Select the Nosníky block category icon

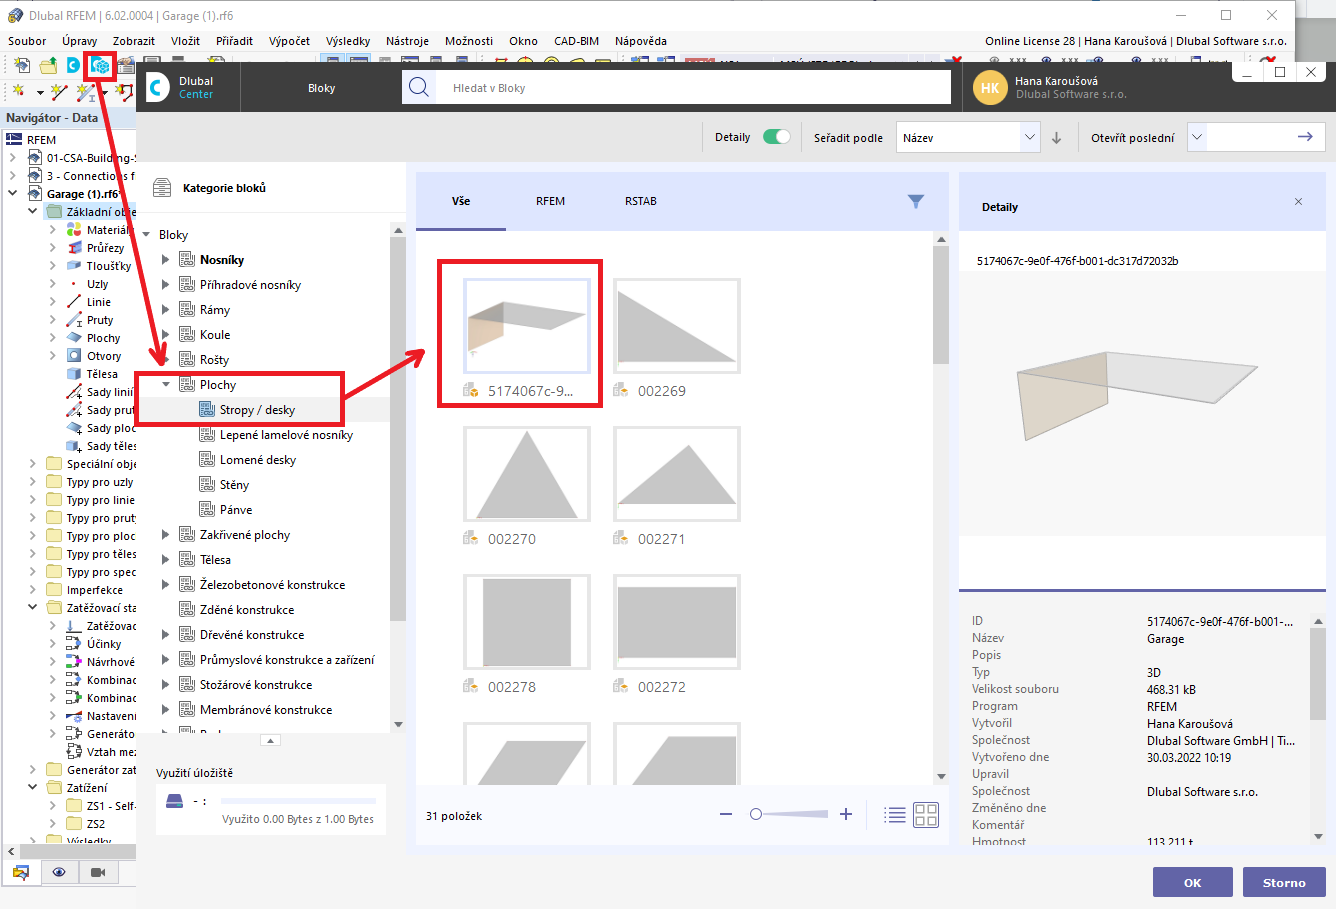coord(188,259)
